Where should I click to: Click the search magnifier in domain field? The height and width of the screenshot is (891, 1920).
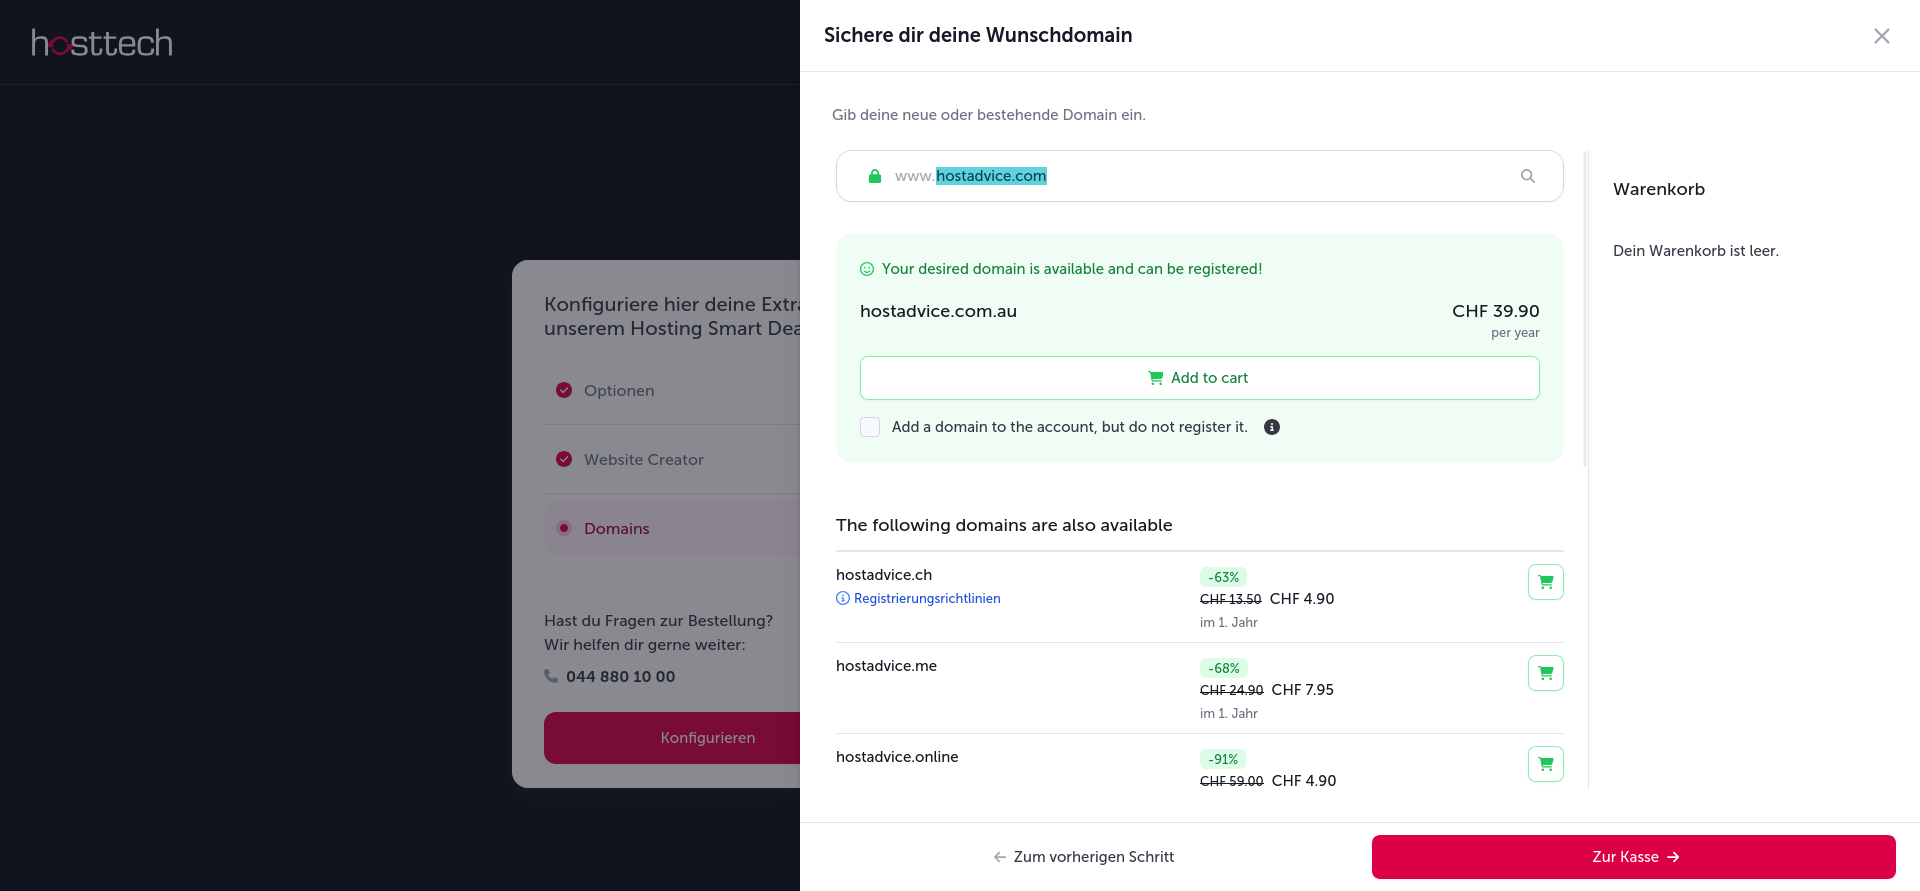click(1527, 176)
